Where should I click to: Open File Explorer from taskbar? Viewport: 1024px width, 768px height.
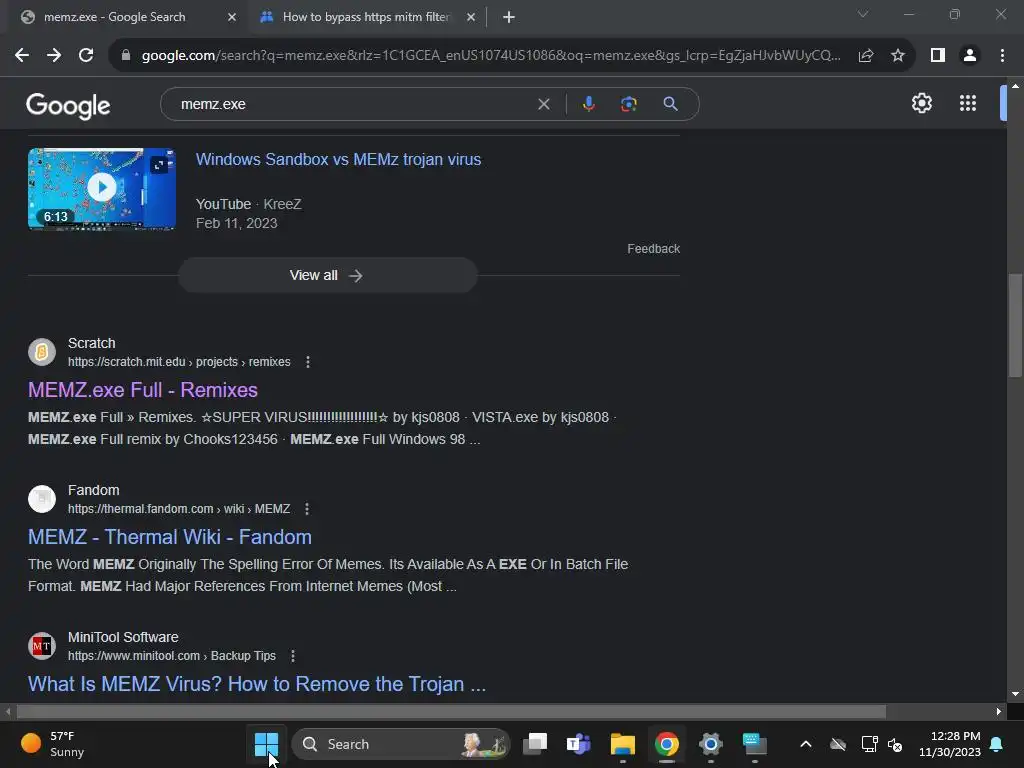pyautogui.click(x=622, y=744)
